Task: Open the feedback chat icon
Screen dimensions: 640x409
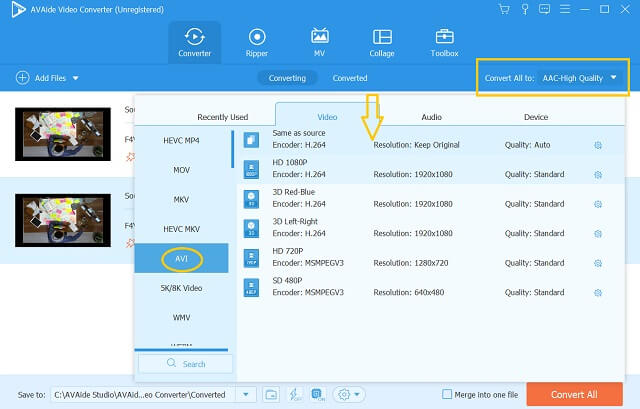Action: [x=544, y=9]
